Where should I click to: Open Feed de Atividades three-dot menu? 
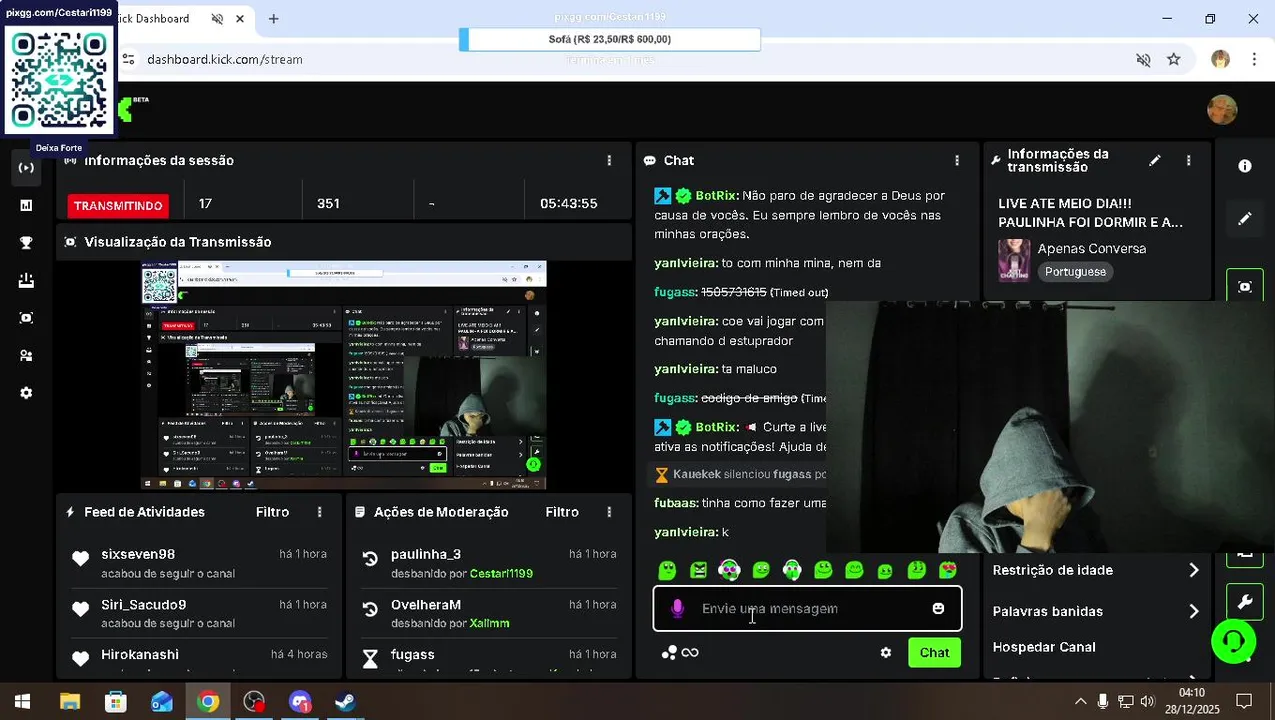[320, 512]
